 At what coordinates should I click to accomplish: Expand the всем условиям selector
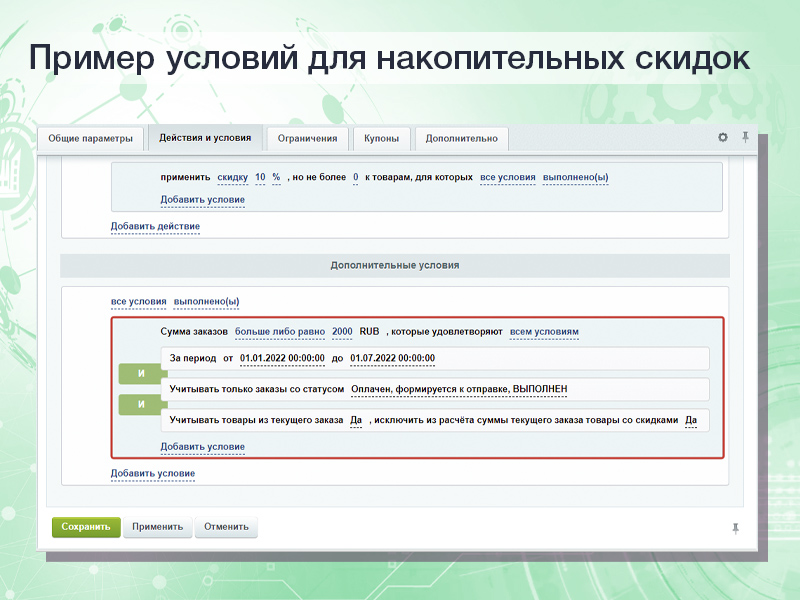point(544,331)
